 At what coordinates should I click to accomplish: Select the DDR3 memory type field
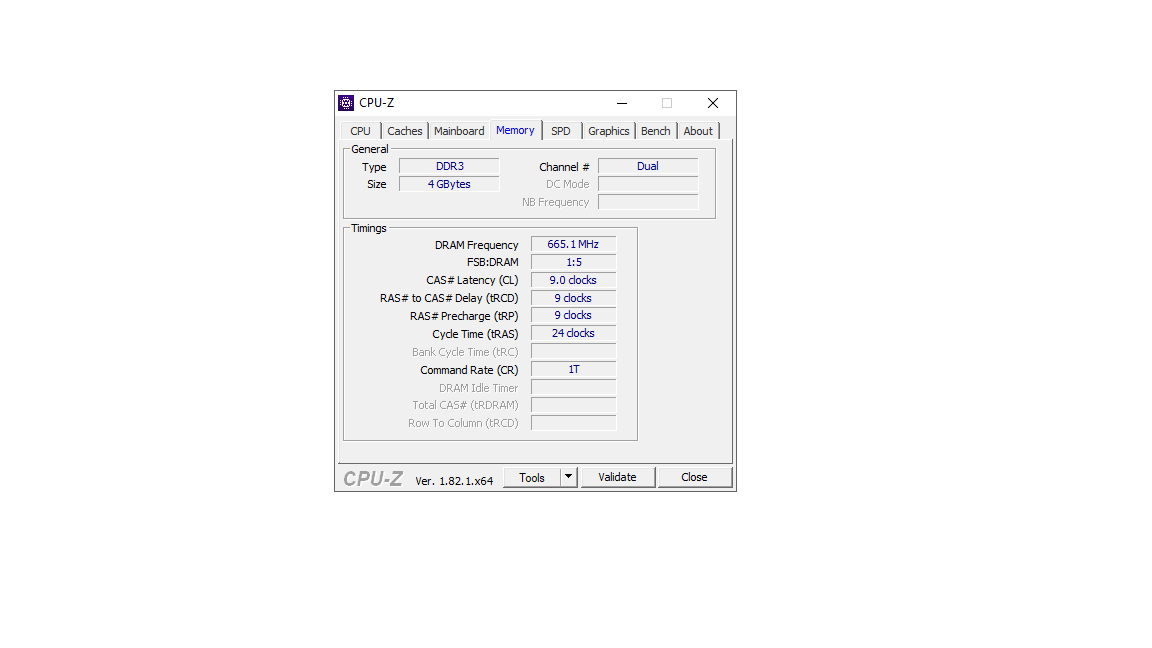(x=450, y=166)
